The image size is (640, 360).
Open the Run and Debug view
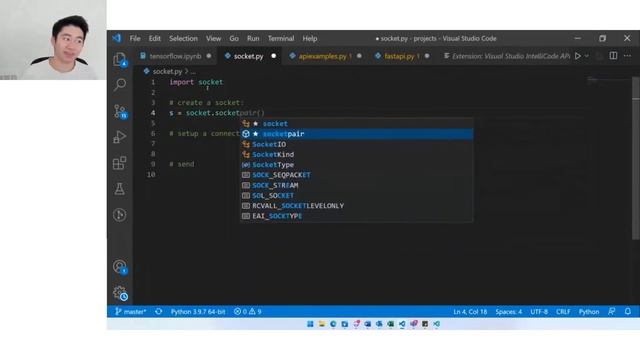(x=120, y=137)
